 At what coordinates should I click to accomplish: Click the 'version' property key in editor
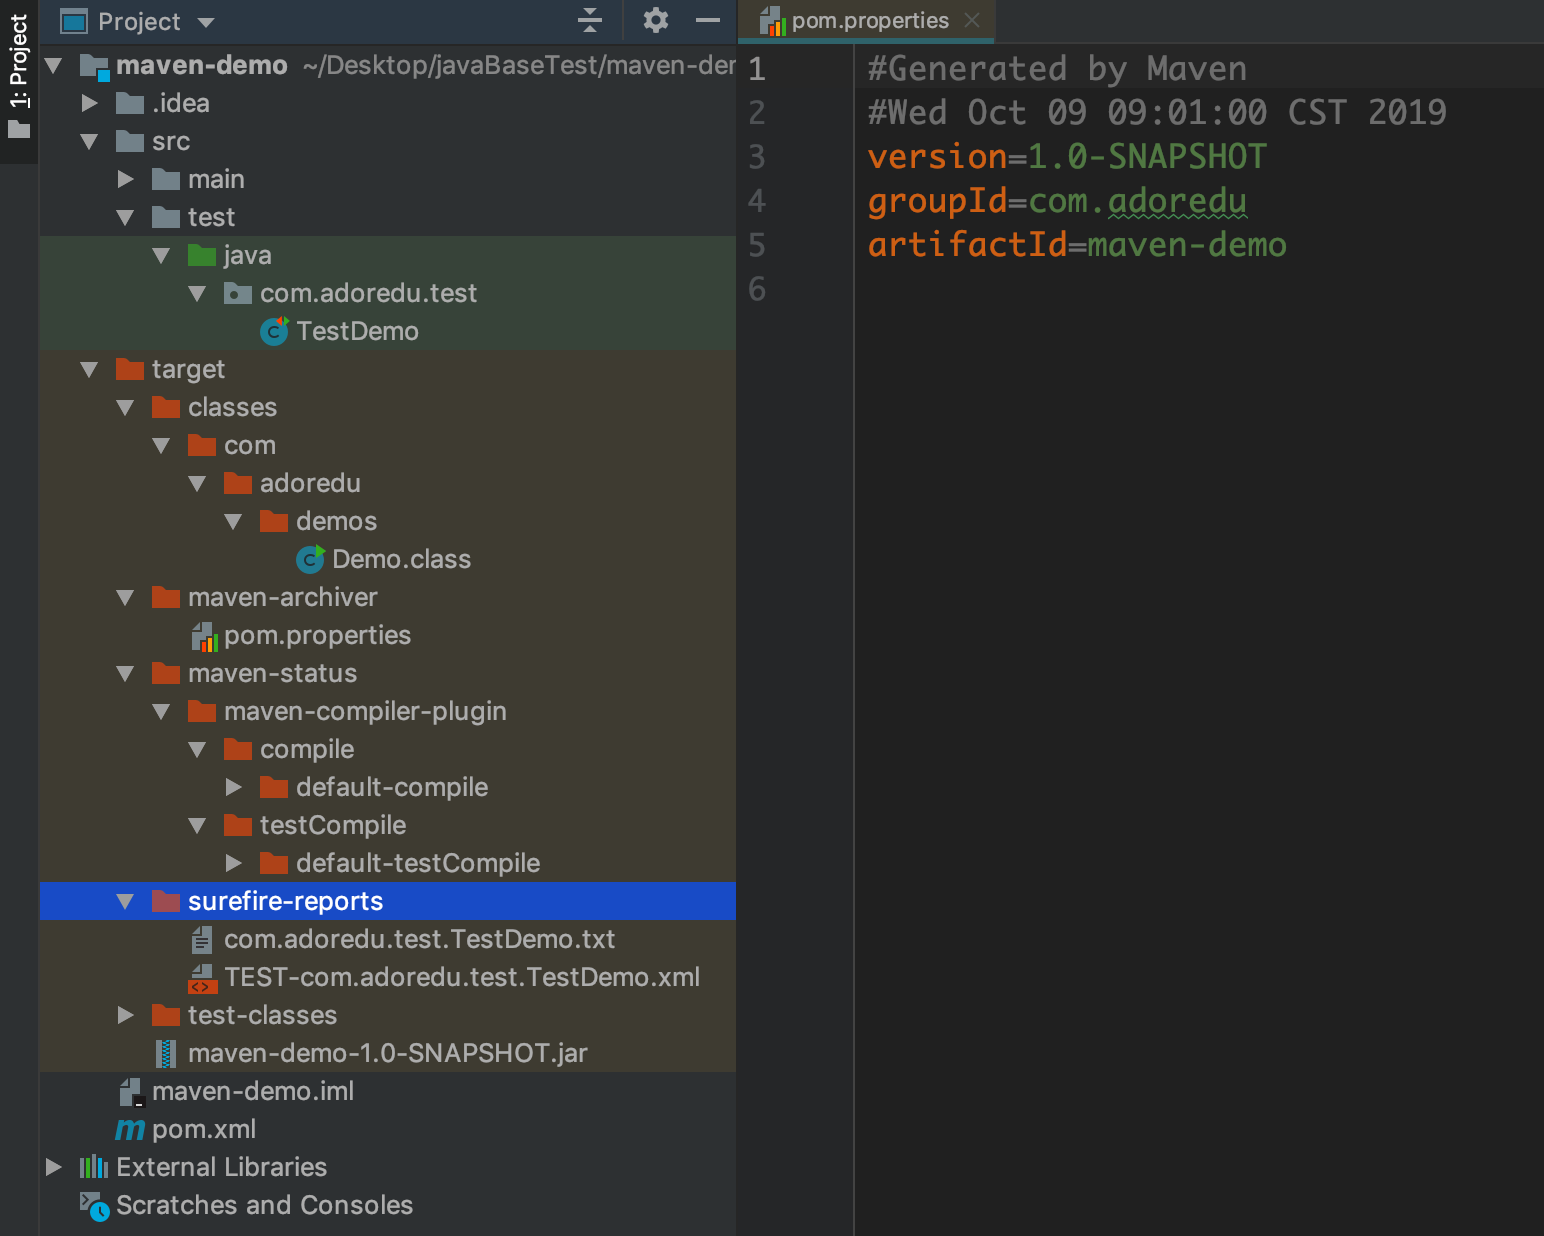tap(937, 157)
